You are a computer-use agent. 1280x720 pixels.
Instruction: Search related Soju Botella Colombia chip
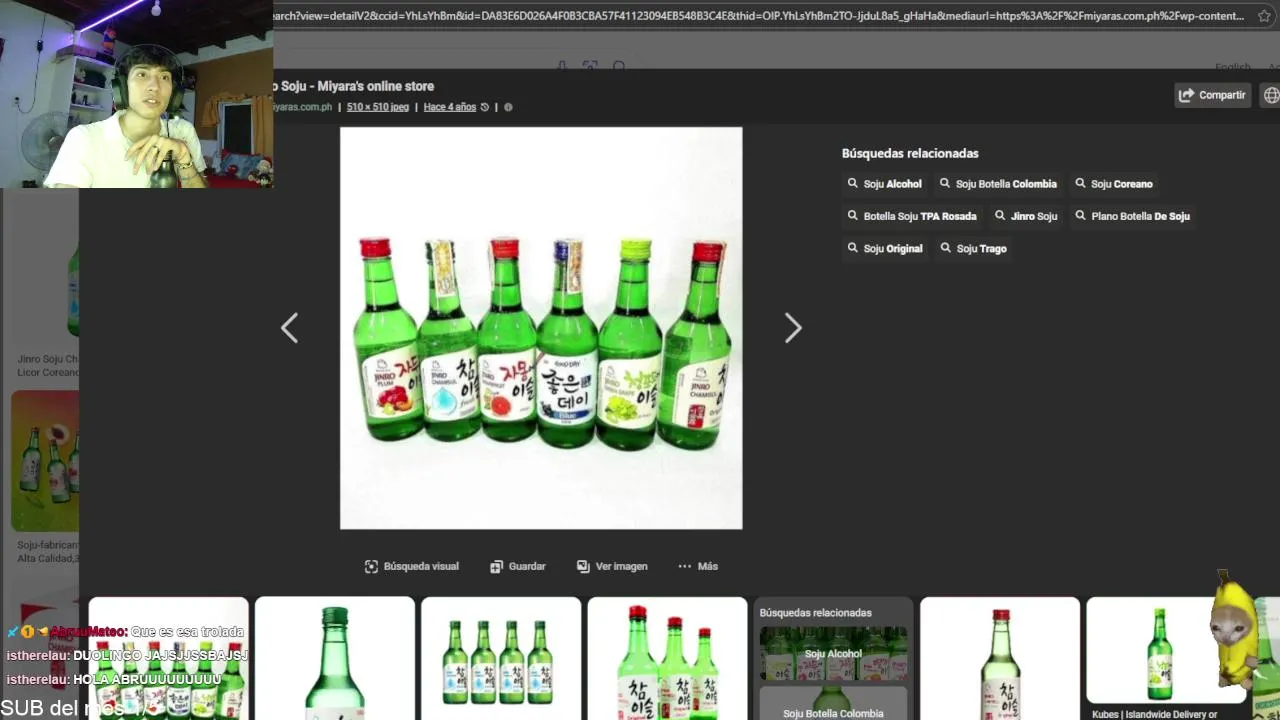click(x=998, y=184)
